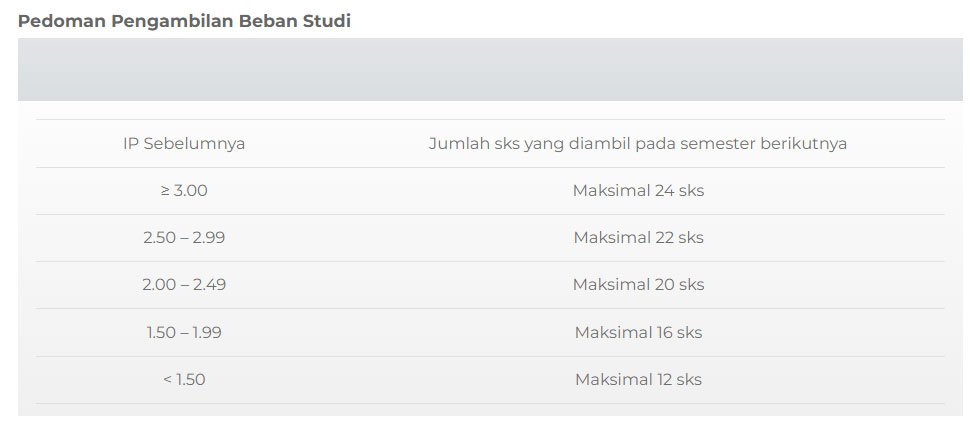Viewport: 977px width, 429px height.
Task: Select the 'IP Sebelumnya' column header
Action: point(184,143)
